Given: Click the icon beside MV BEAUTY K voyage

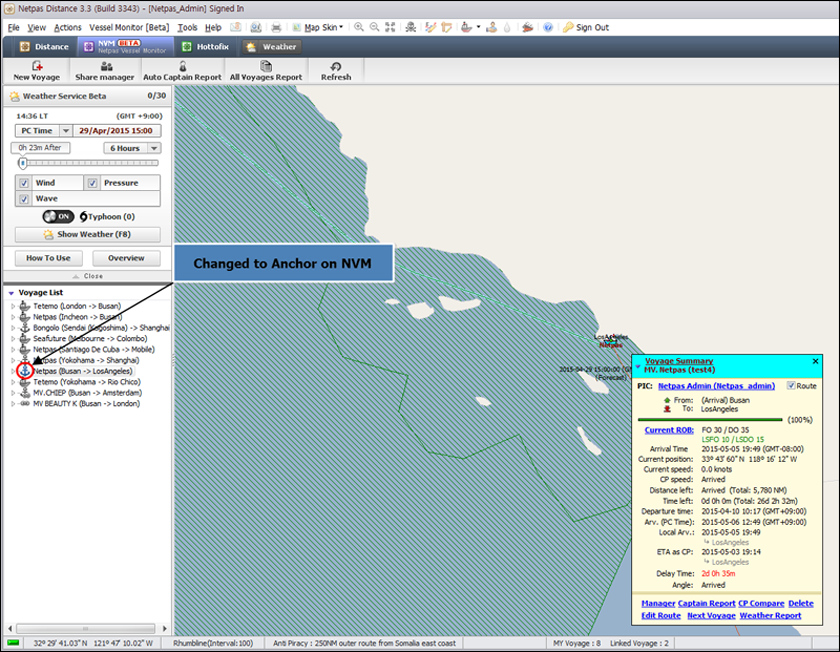Looking at the screenshot, I should tap(25, 403).
